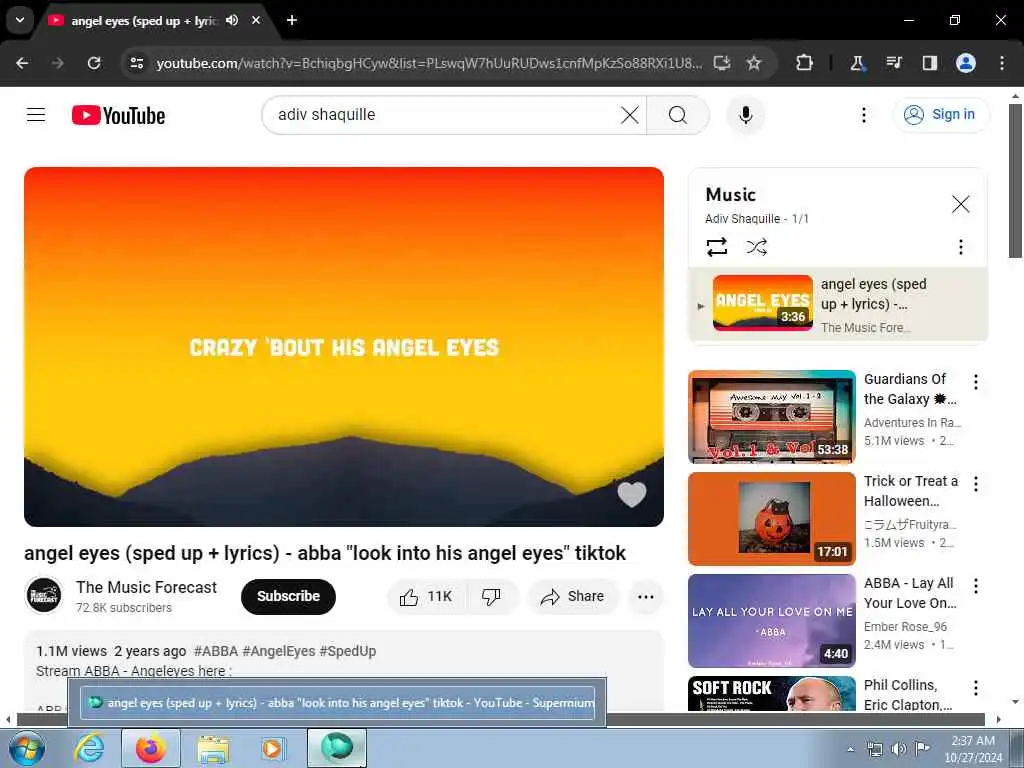Viewport: 1024px width, 768px height.
Task: Bookmark this page with the star
Action: (754, 63)
